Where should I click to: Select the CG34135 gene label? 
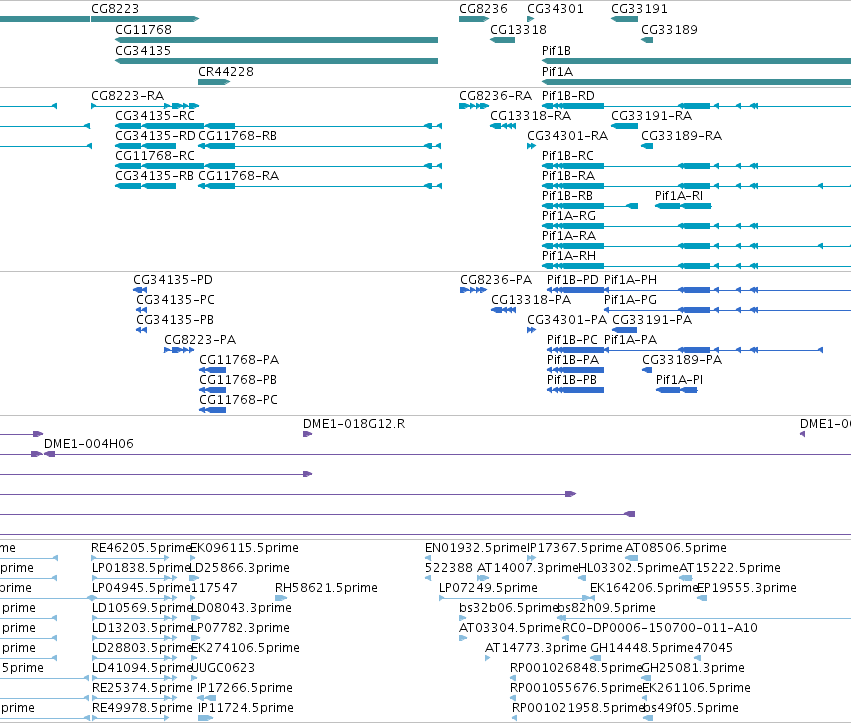pyautogui.click(x=143, y=51)
